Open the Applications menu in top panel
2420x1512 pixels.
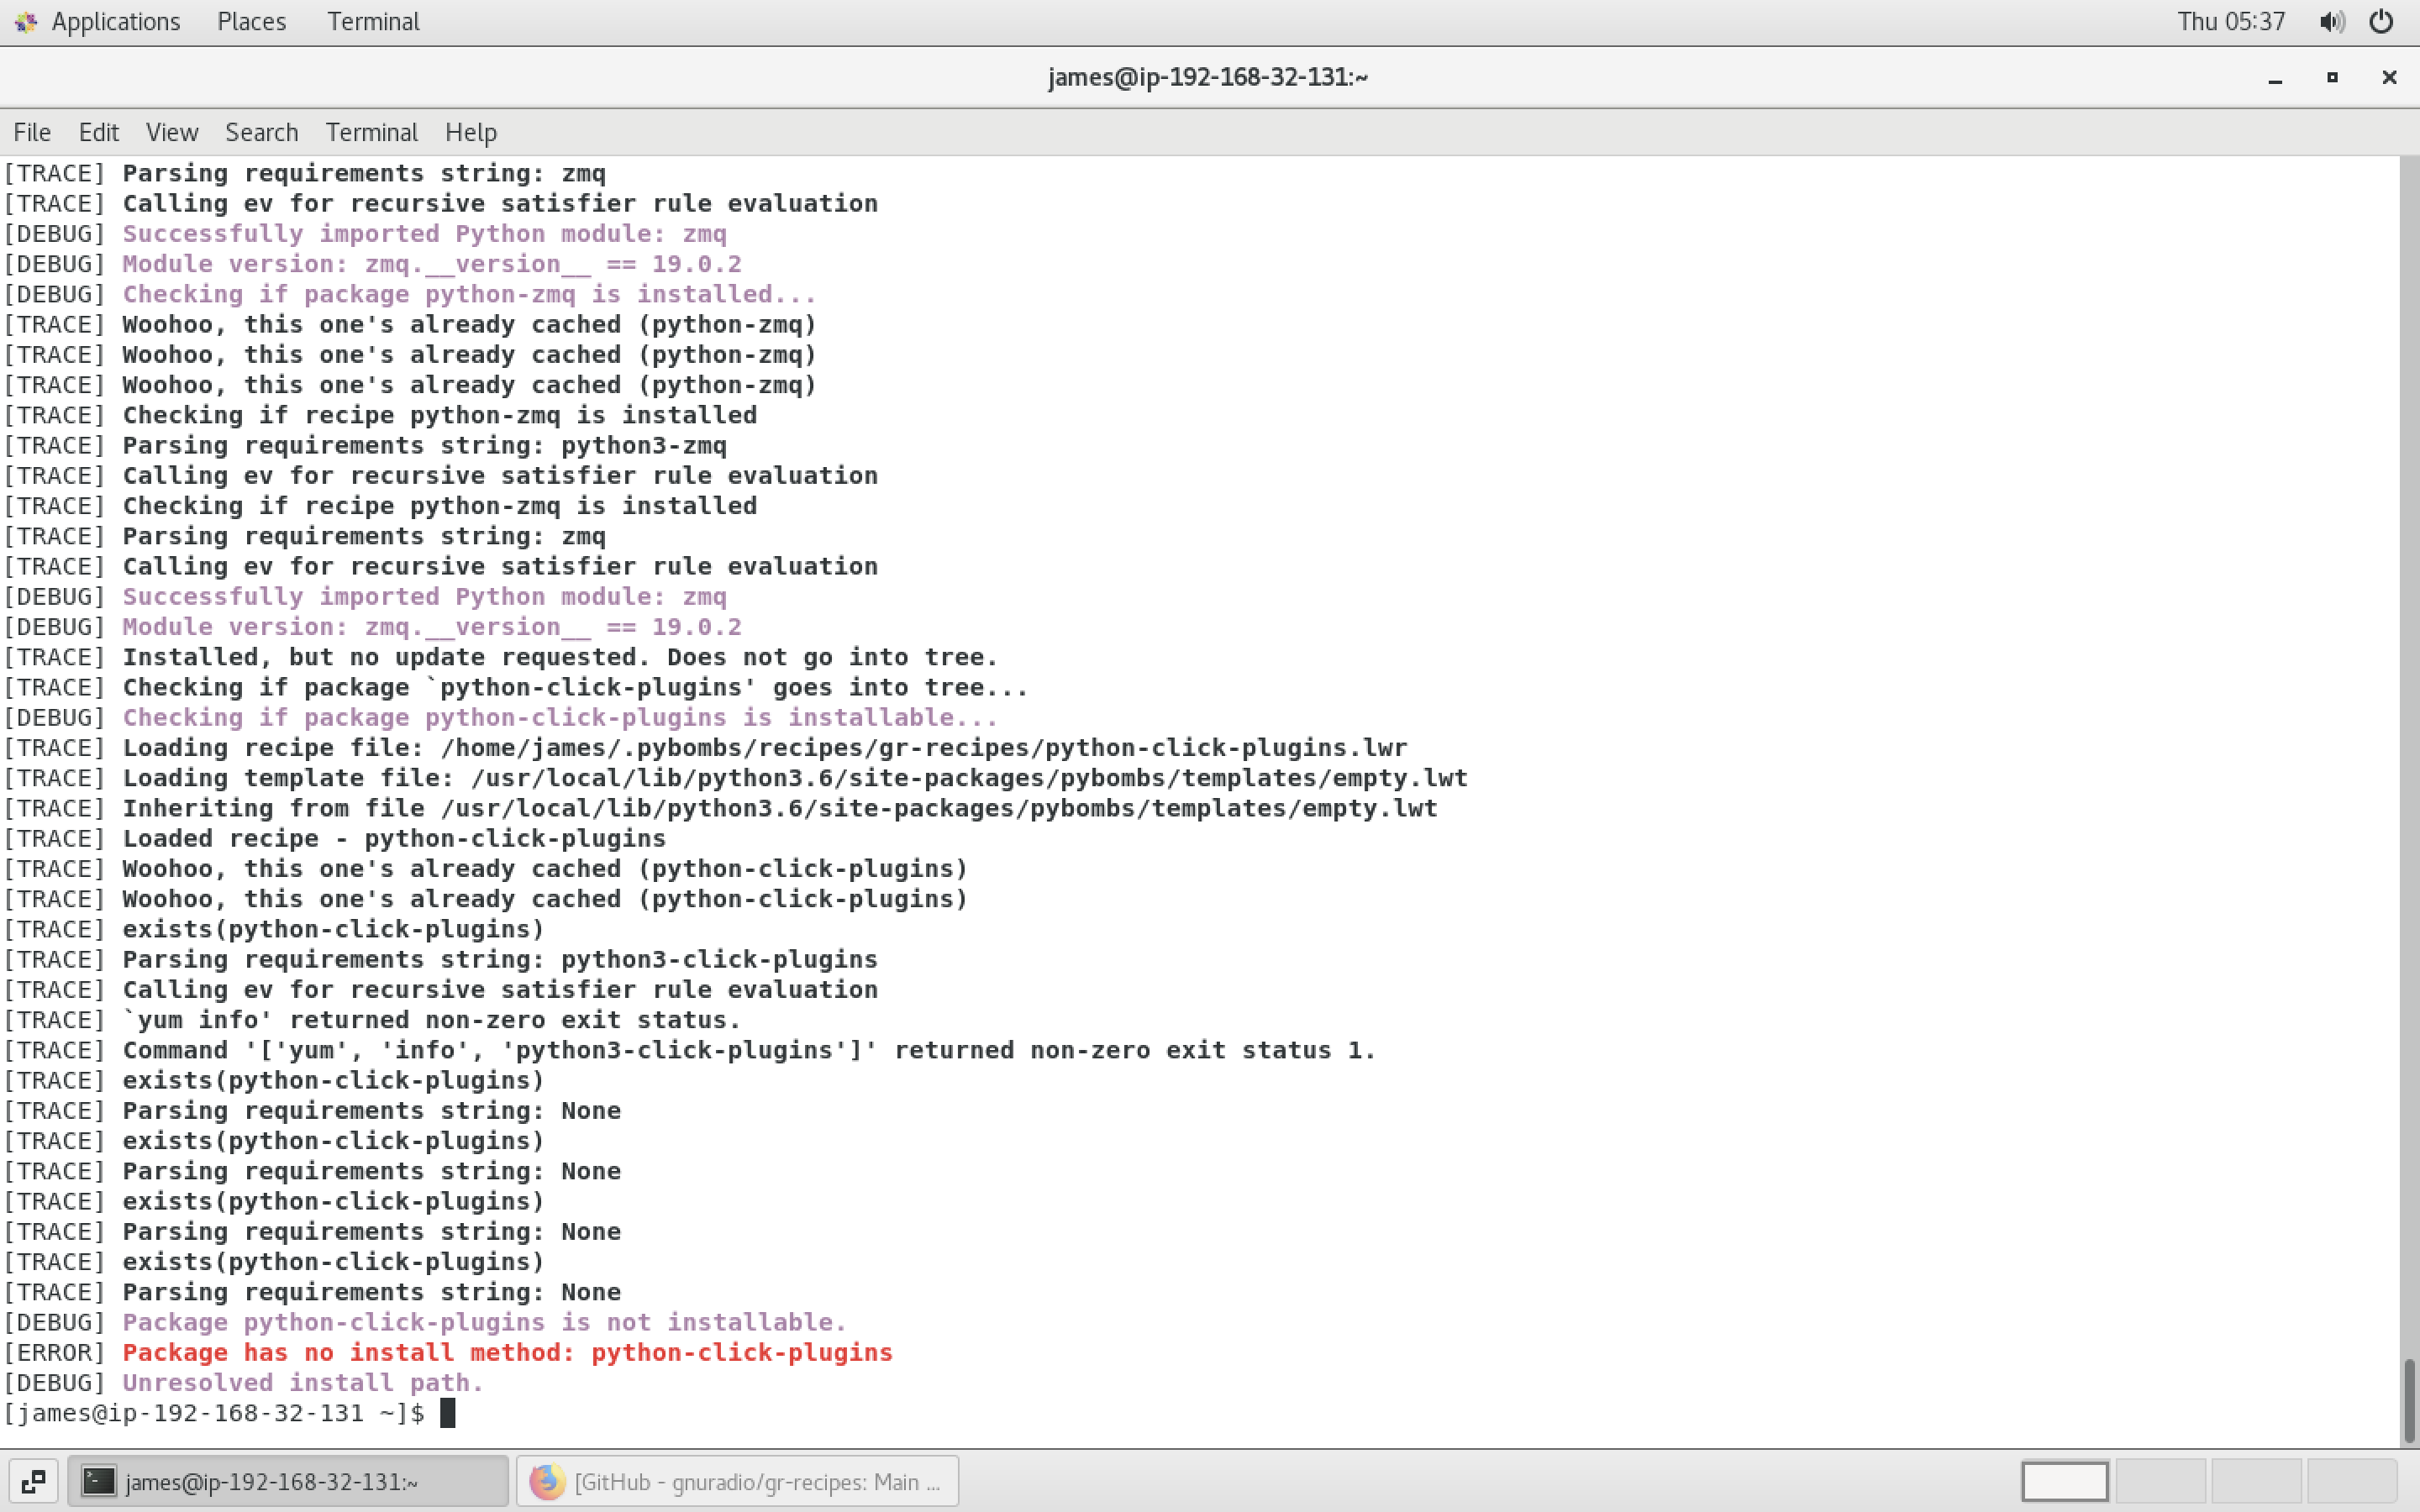pos(115,21)
